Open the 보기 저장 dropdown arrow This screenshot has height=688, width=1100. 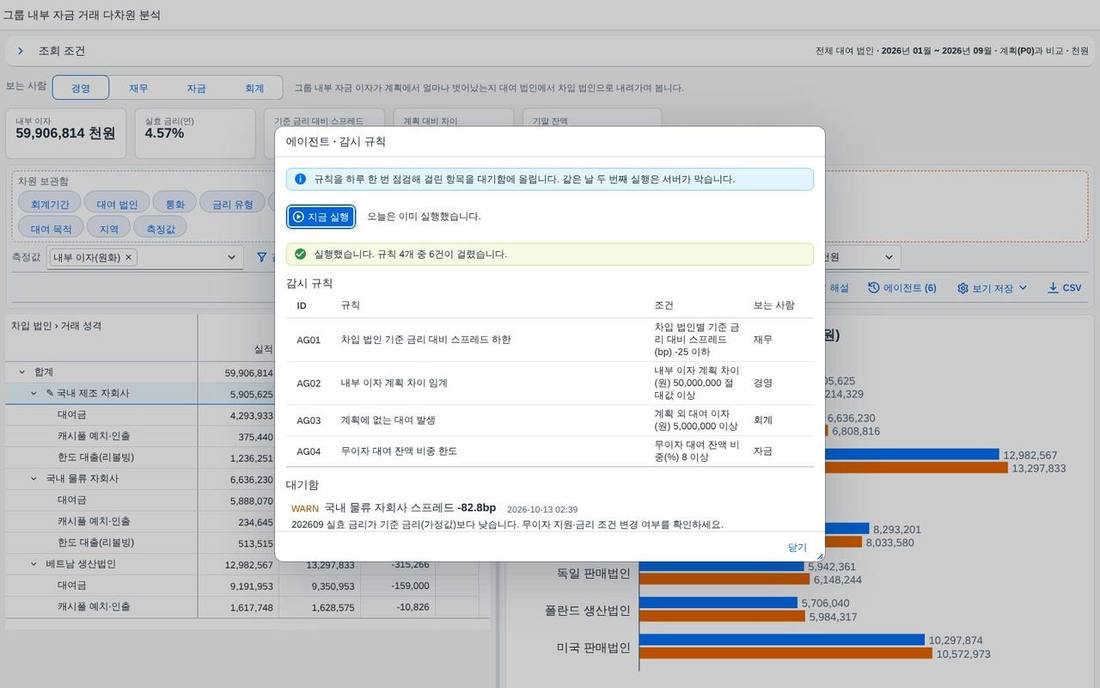[1023, 288]
